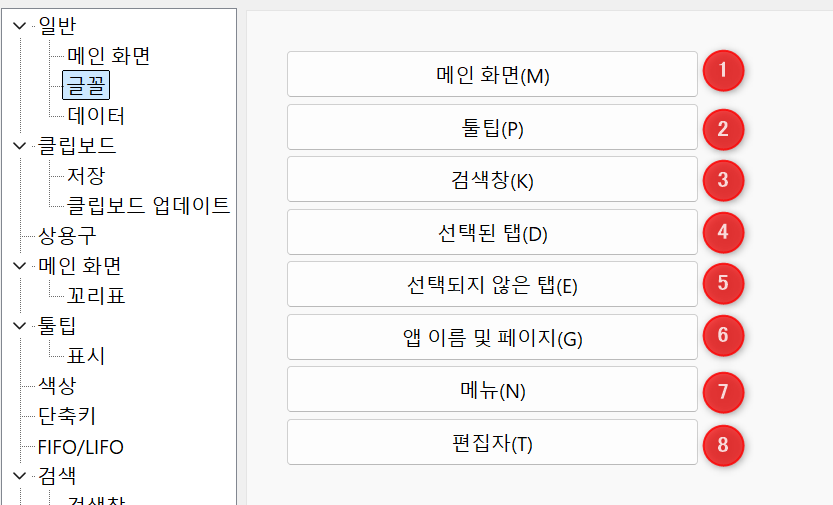This screenshot has height=505, width=833.
Task: Select the 저장 tree item
Action: [x=86, y=176]
